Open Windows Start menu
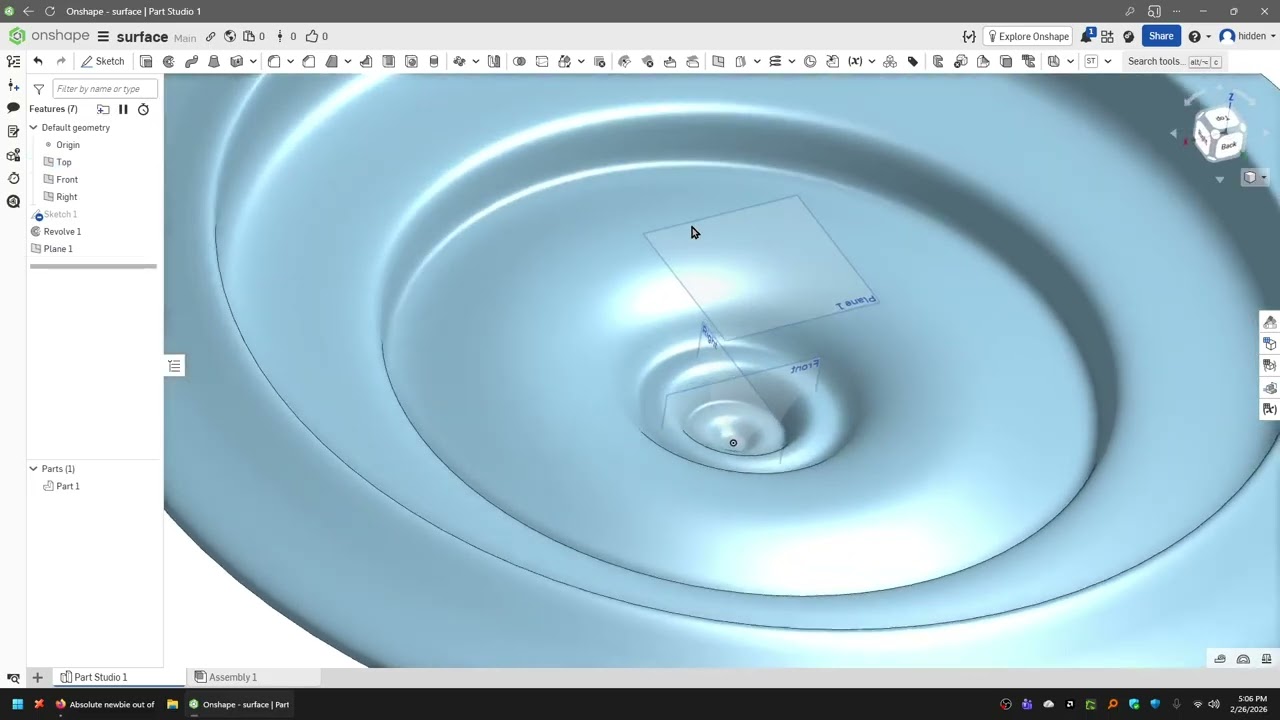This screenshot has width=1280, height=720. coord(17,704)
